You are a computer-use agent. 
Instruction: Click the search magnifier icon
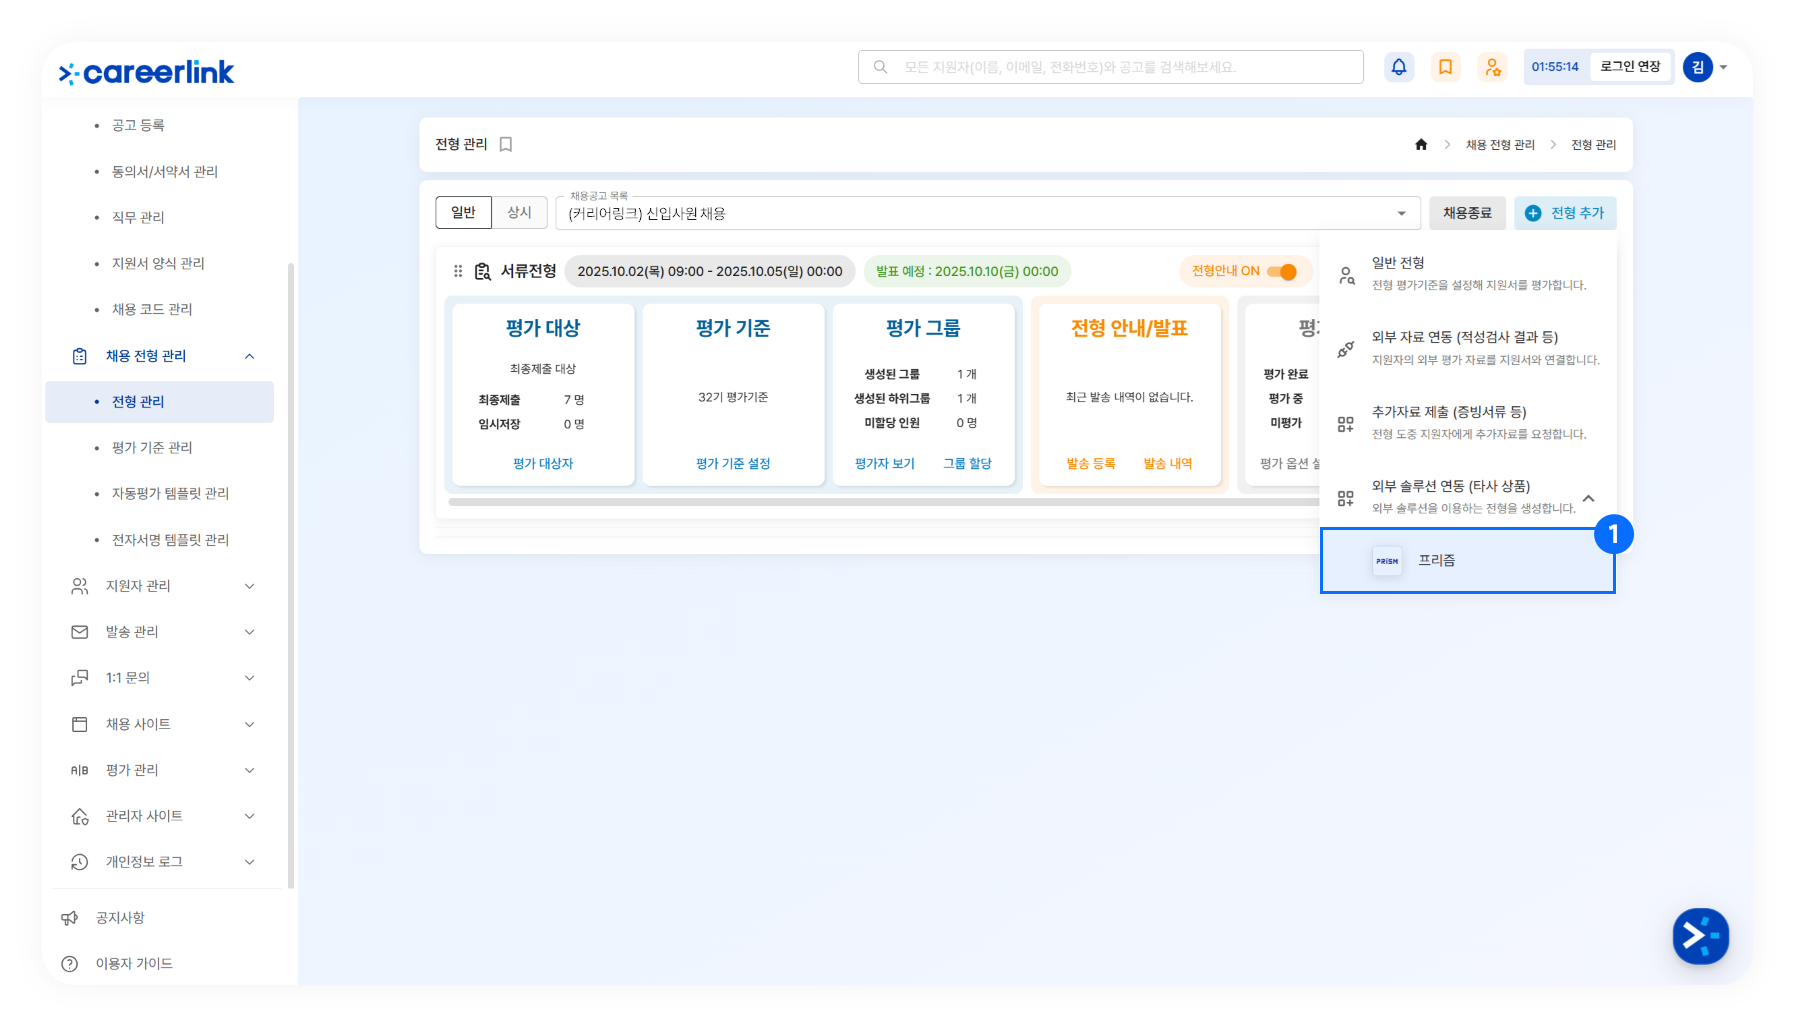click(x=880, y=67)
